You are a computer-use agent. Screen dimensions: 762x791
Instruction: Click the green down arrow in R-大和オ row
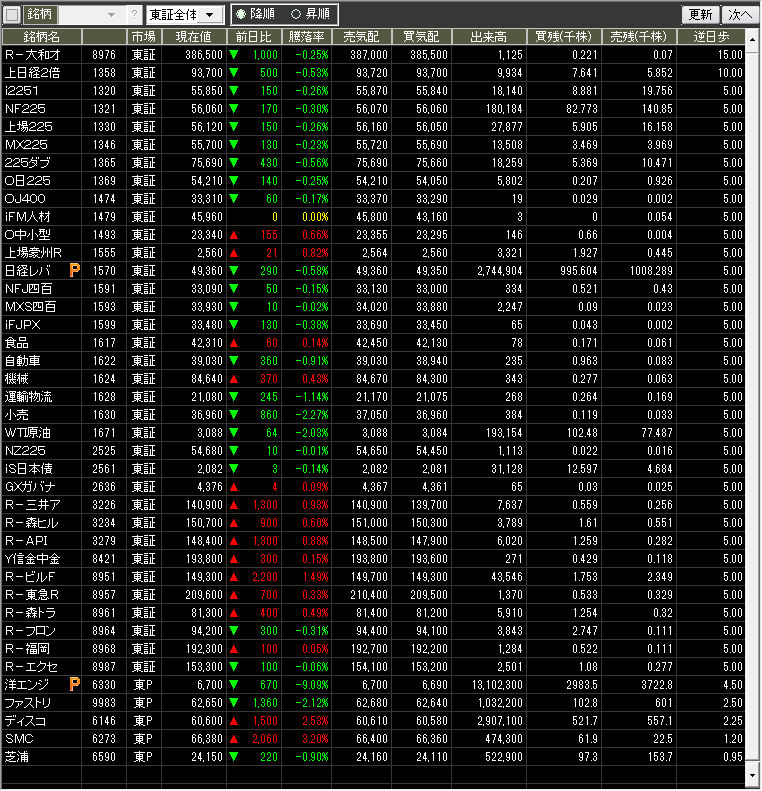pyautogui.click(x=234, y=55)
